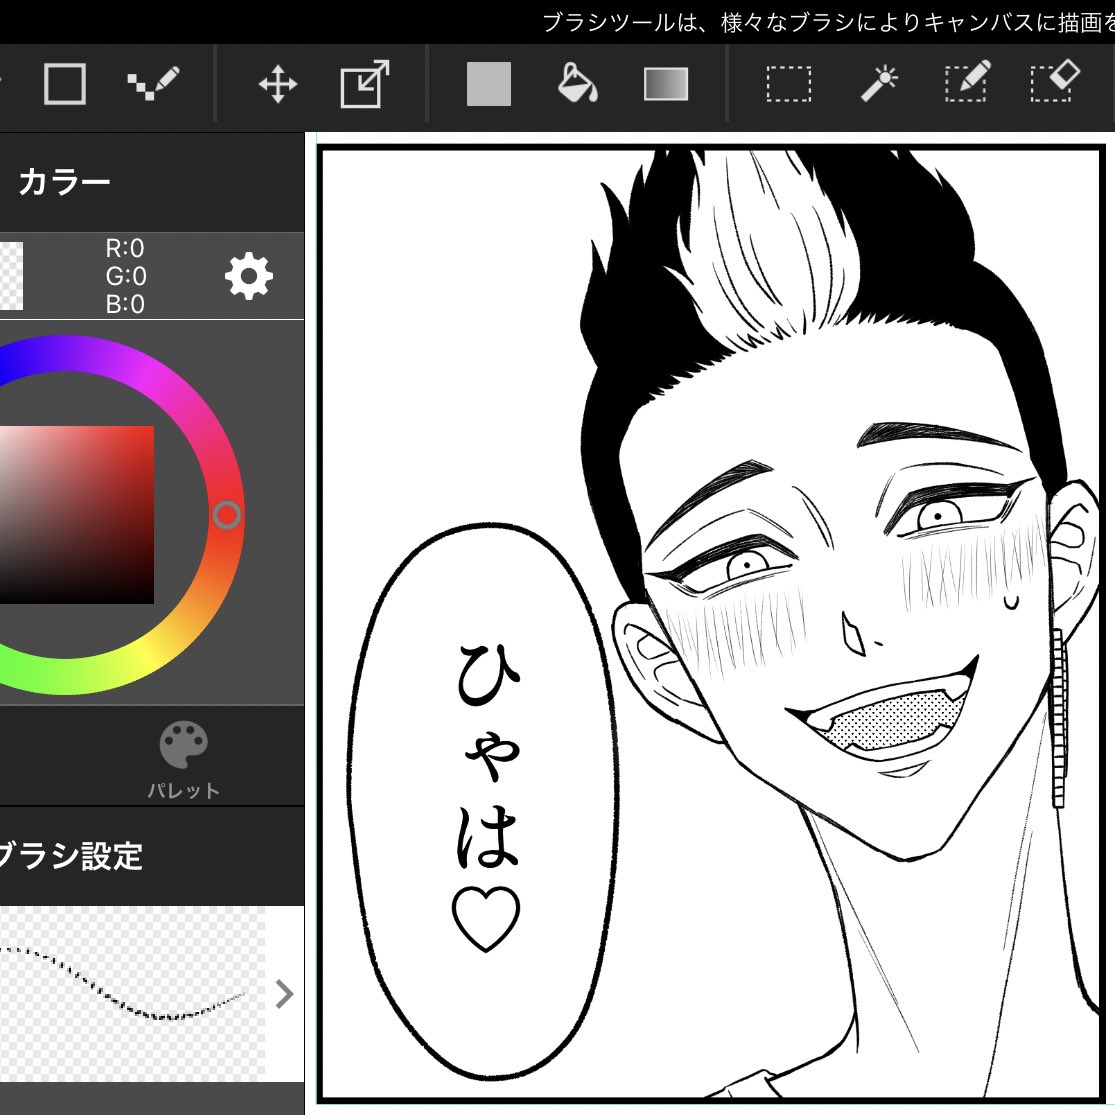Click the brush tool hint text

(828, 22)
